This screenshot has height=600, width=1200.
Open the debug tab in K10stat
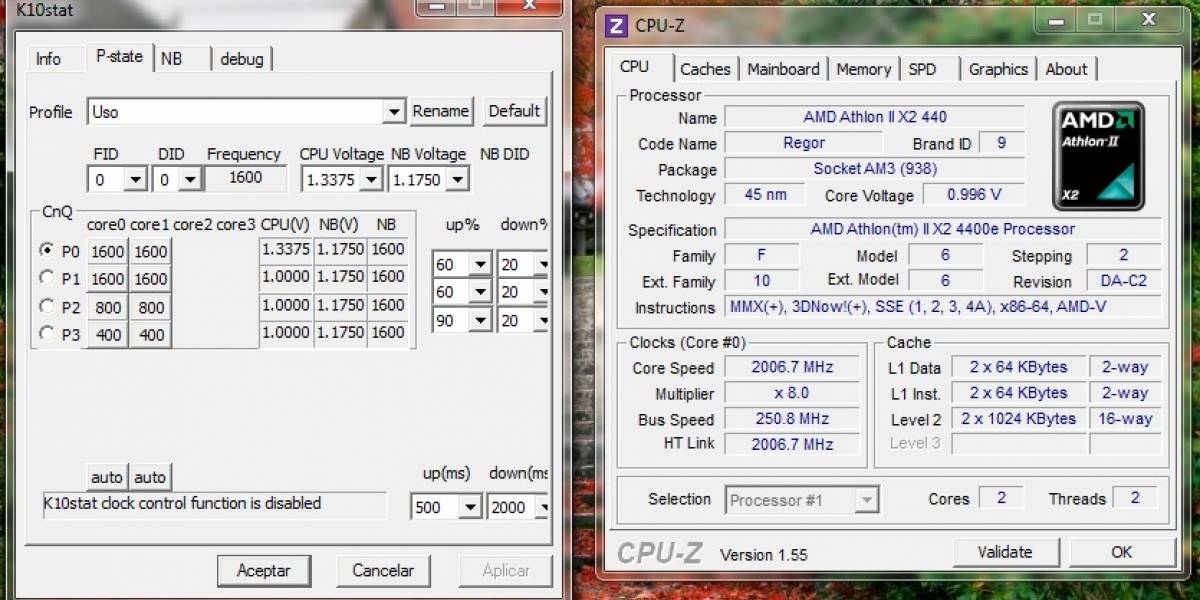[242, 59]
